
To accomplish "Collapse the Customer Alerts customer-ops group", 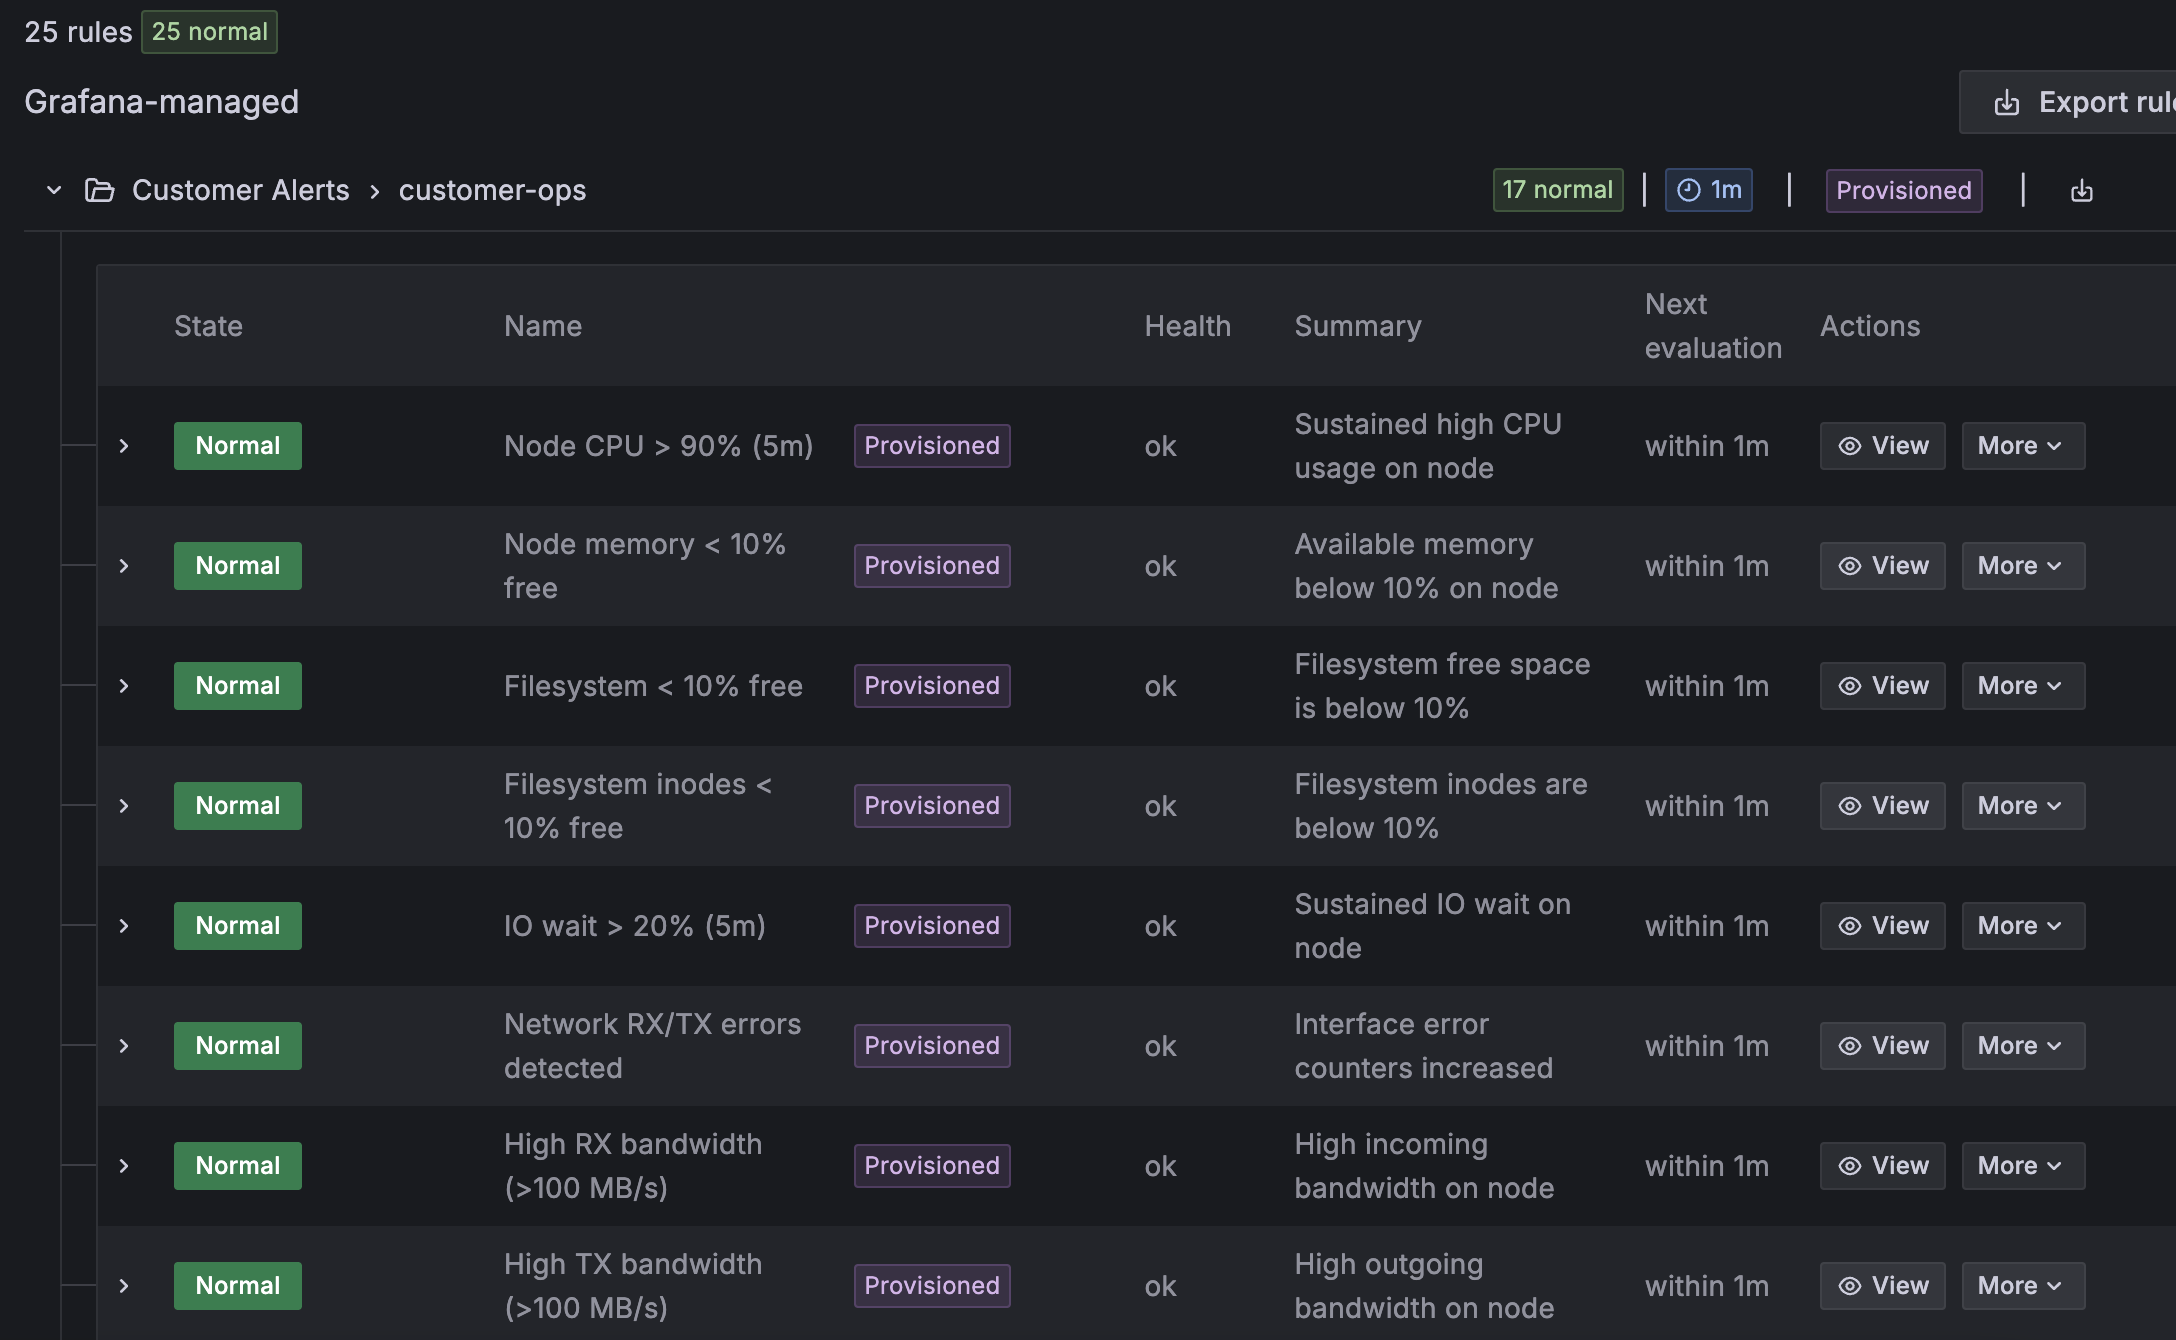I will [54, 190].
